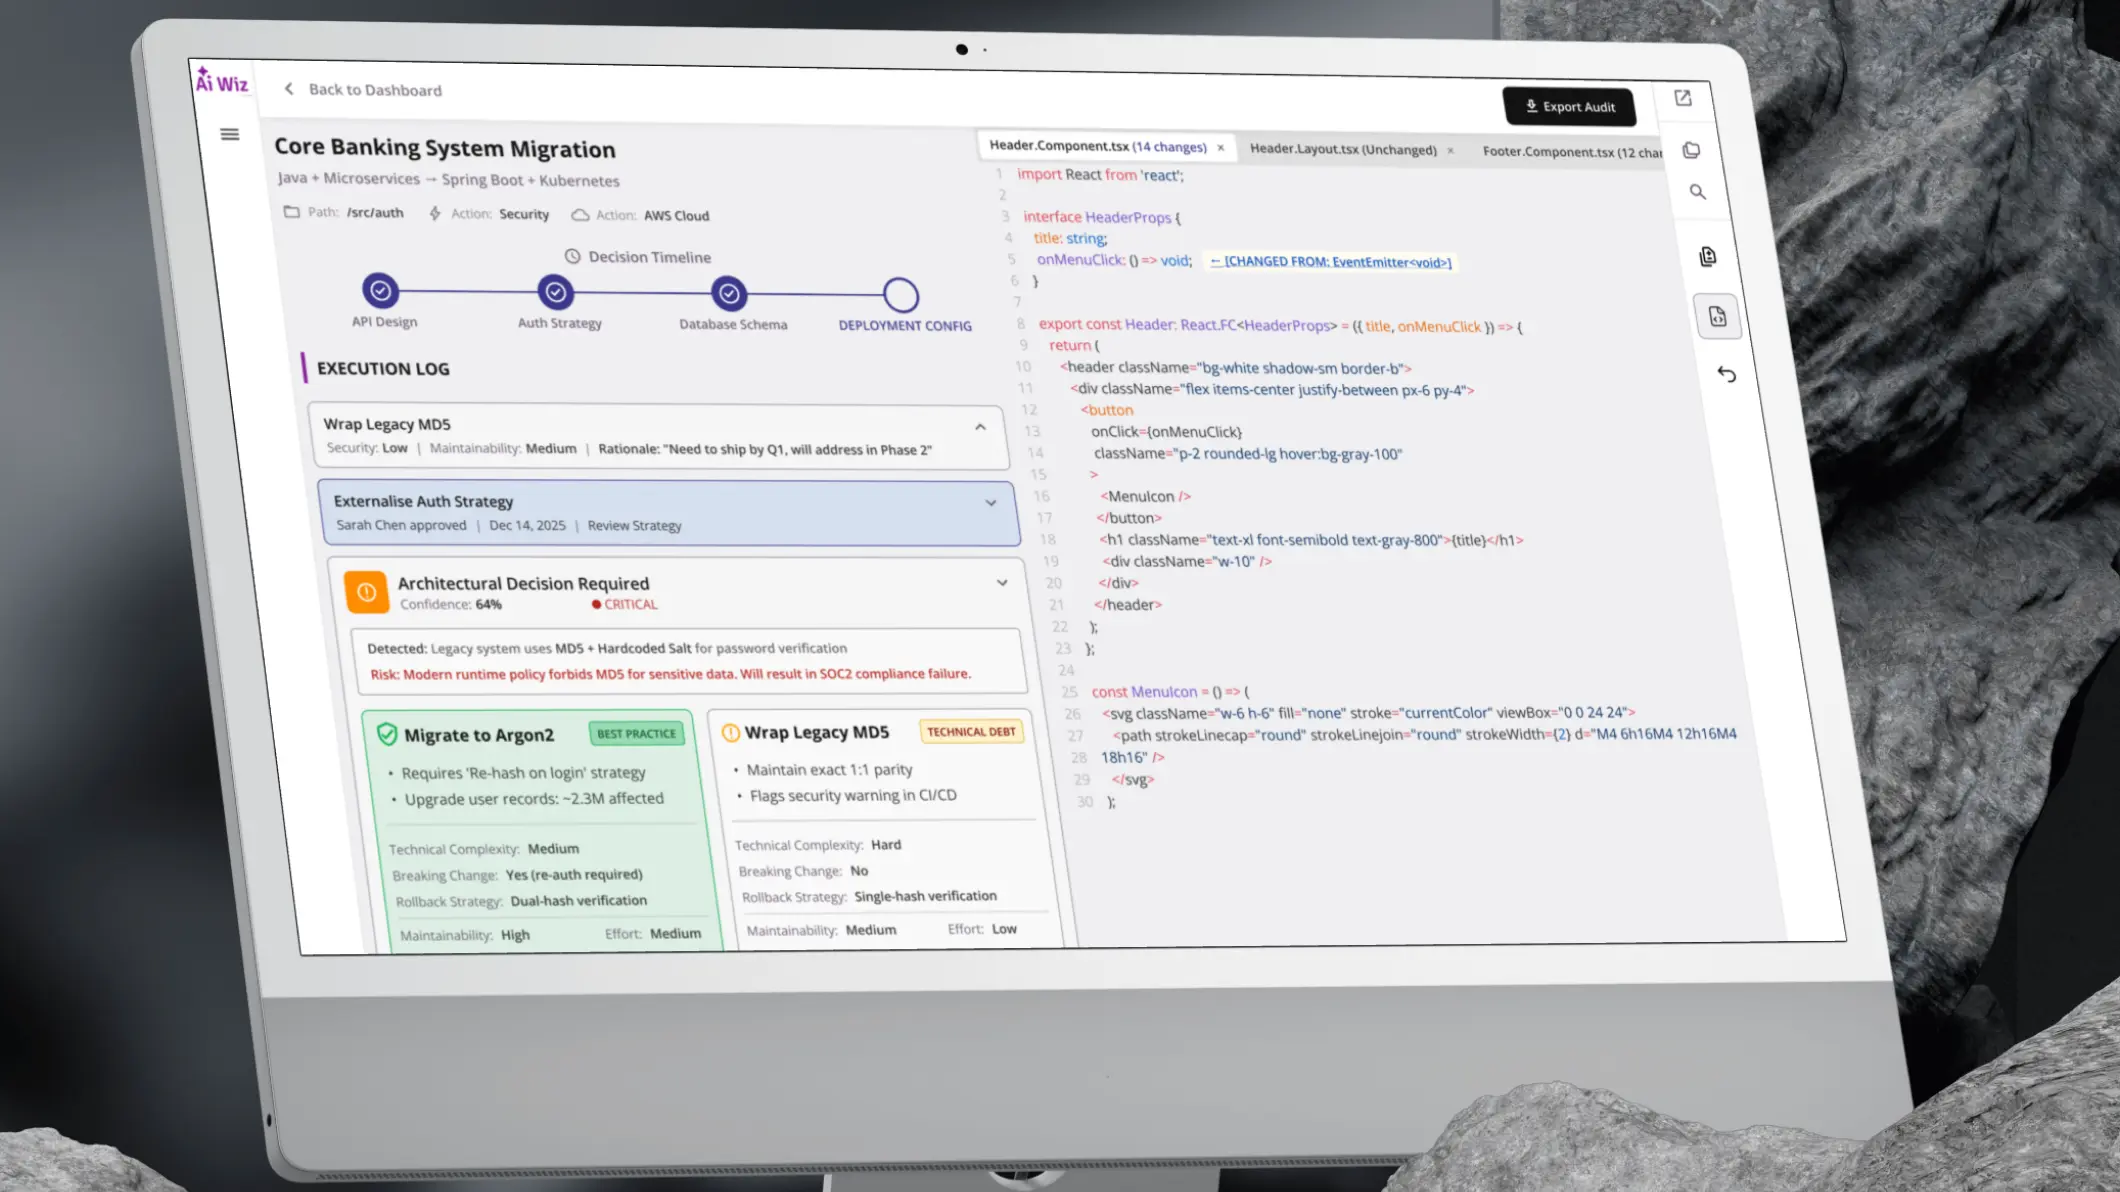Expand the Architectural Decision Required panel

(x=1003, y=583)
